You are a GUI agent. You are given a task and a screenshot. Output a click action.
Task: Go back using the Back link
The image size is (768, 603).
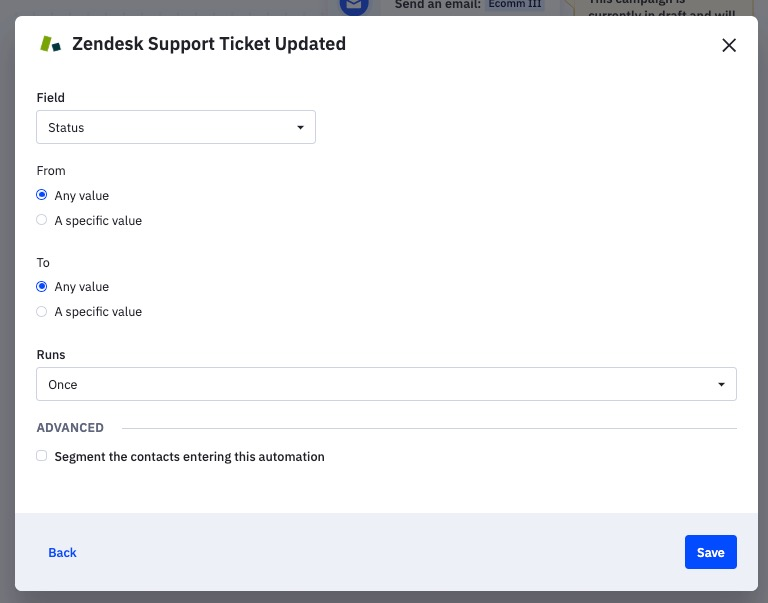[62, 553]
